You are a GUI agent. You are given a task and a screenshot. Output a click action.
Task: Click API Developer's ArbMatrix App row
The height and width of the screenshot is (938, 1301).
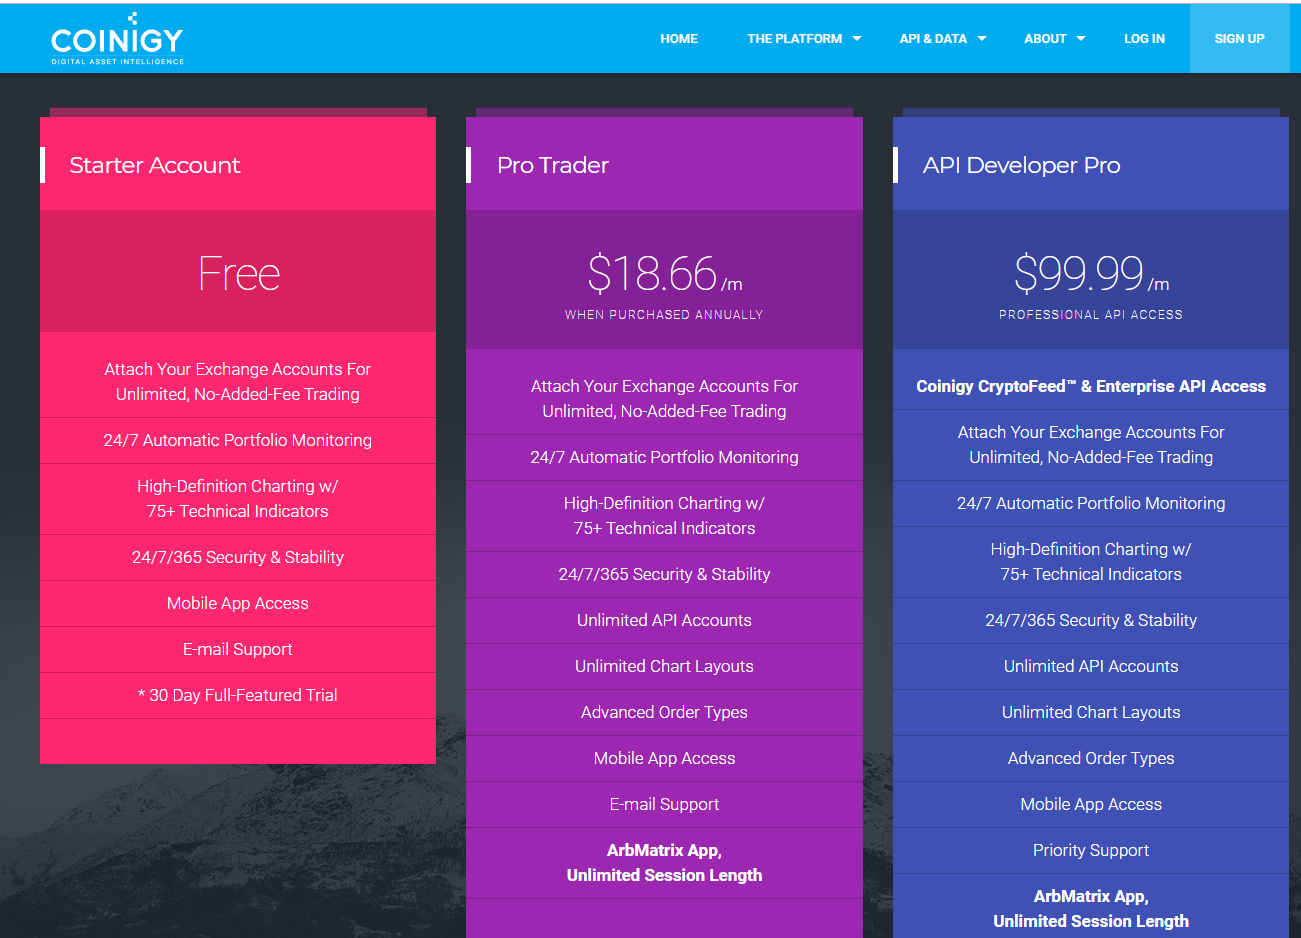point(1091,906)
